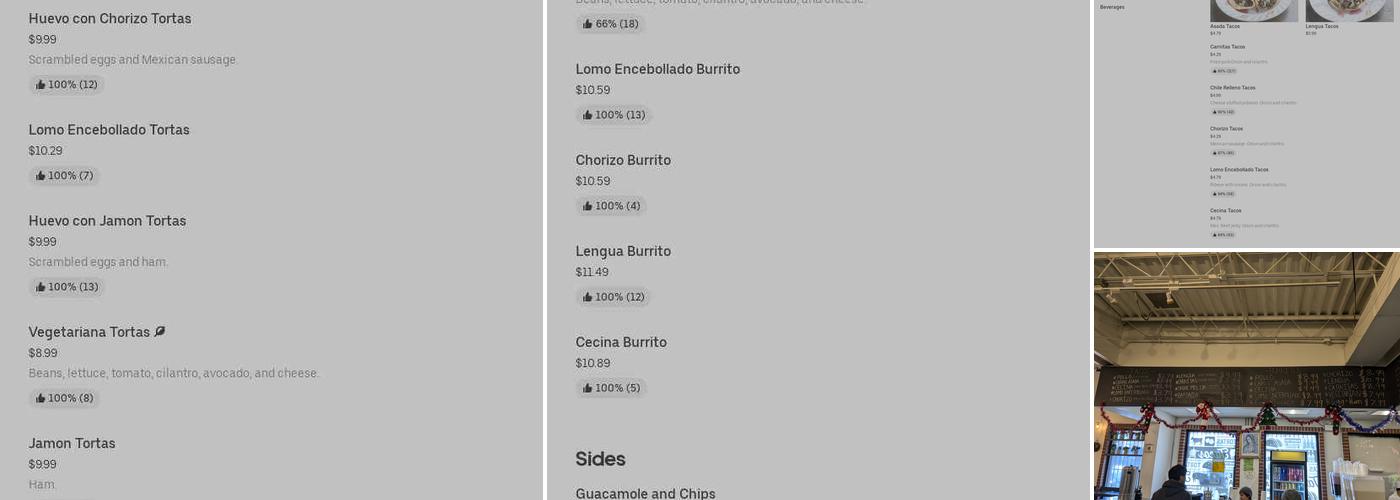Image resolution: width=1400 pixels, height=500 pixels.
Task: Click thumbs-up rating under Huevo con Chorizo Tortas
Action: 66,85
